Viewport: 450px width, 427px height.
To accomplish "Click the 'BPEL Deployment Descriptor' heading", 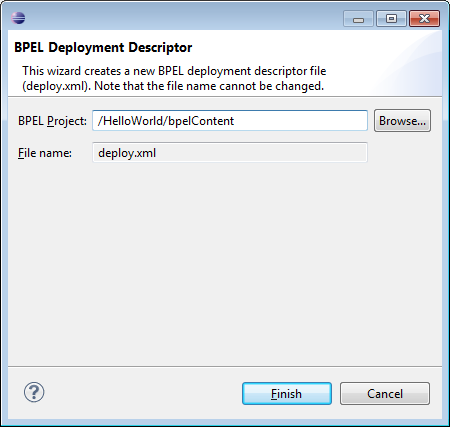I will point(103,47).
